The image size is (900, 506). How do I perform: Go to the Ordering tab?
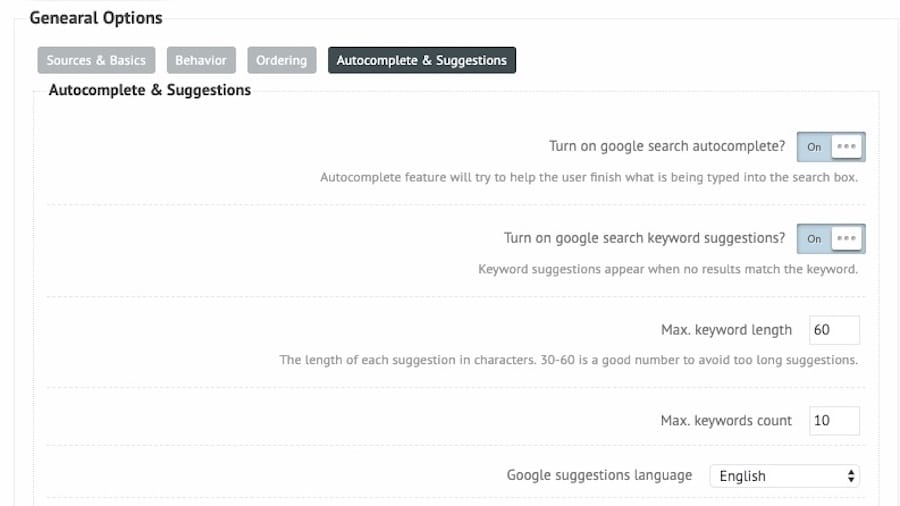[281, 60]
